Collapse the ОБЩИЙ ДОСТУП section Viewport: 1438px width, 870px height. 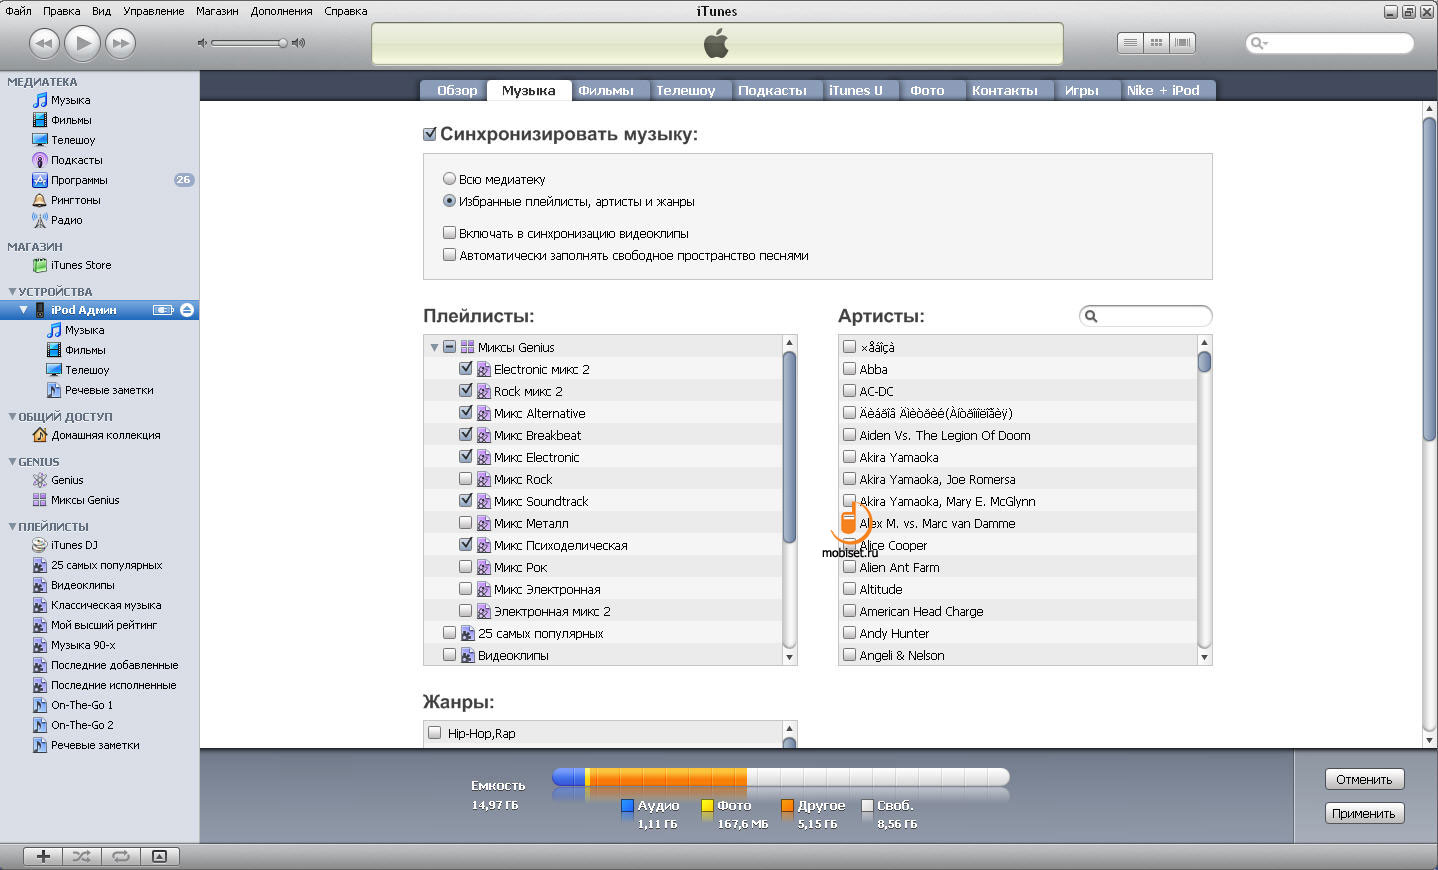pyautogui.click(x=12, y=417)
